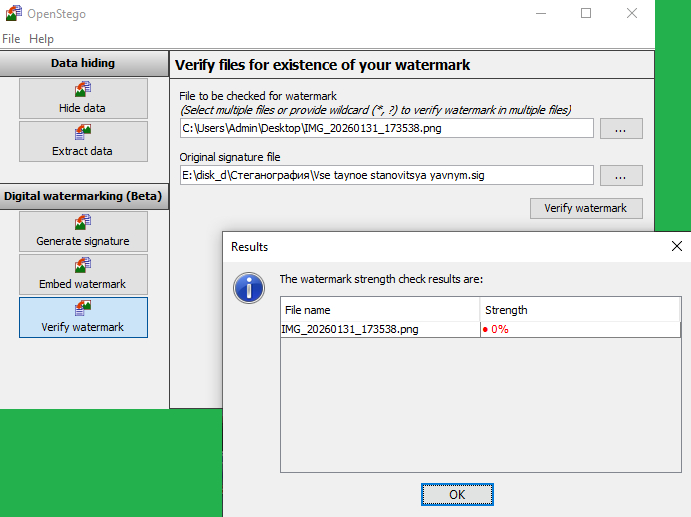Browse for file to be checked

click(621, 128)
